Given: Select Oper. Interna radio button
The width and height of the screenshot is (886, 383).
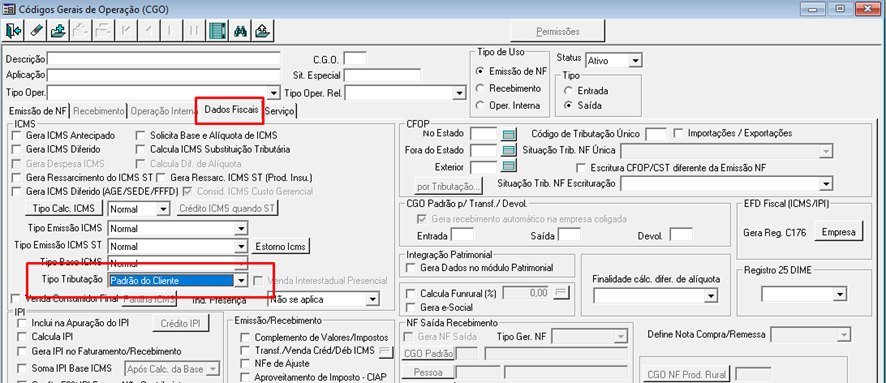Looking at the screenshot, I should 480,105.
